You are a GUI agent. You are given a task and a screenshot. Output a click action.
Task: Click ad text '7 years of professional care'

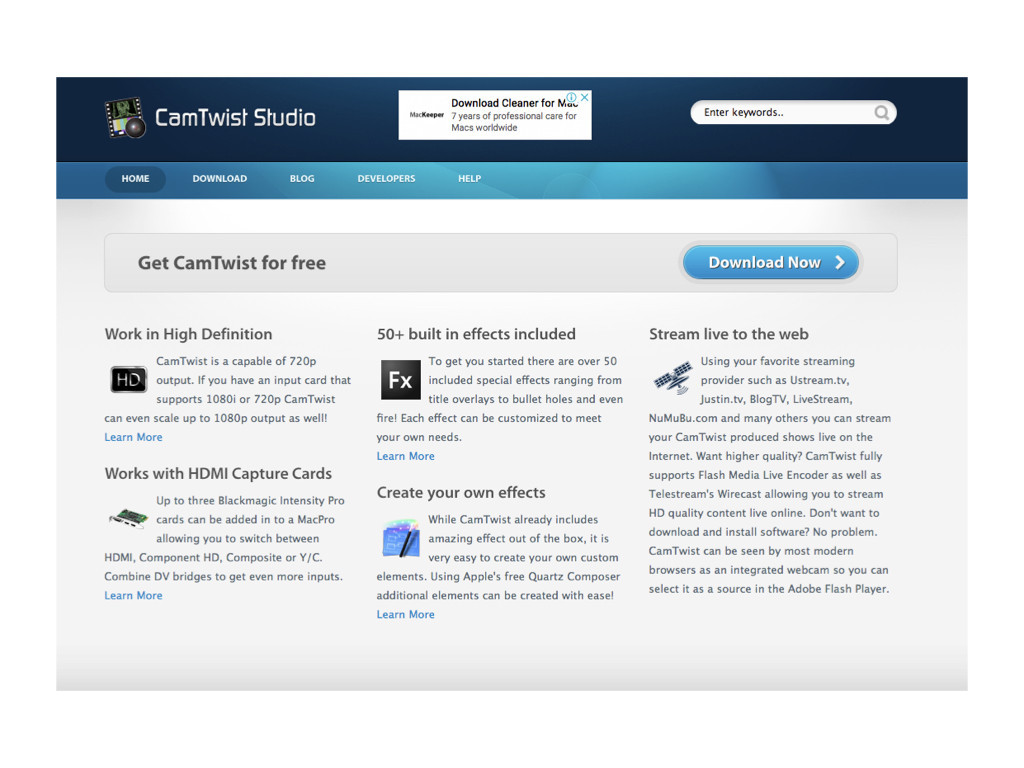(x=513, y=116)
